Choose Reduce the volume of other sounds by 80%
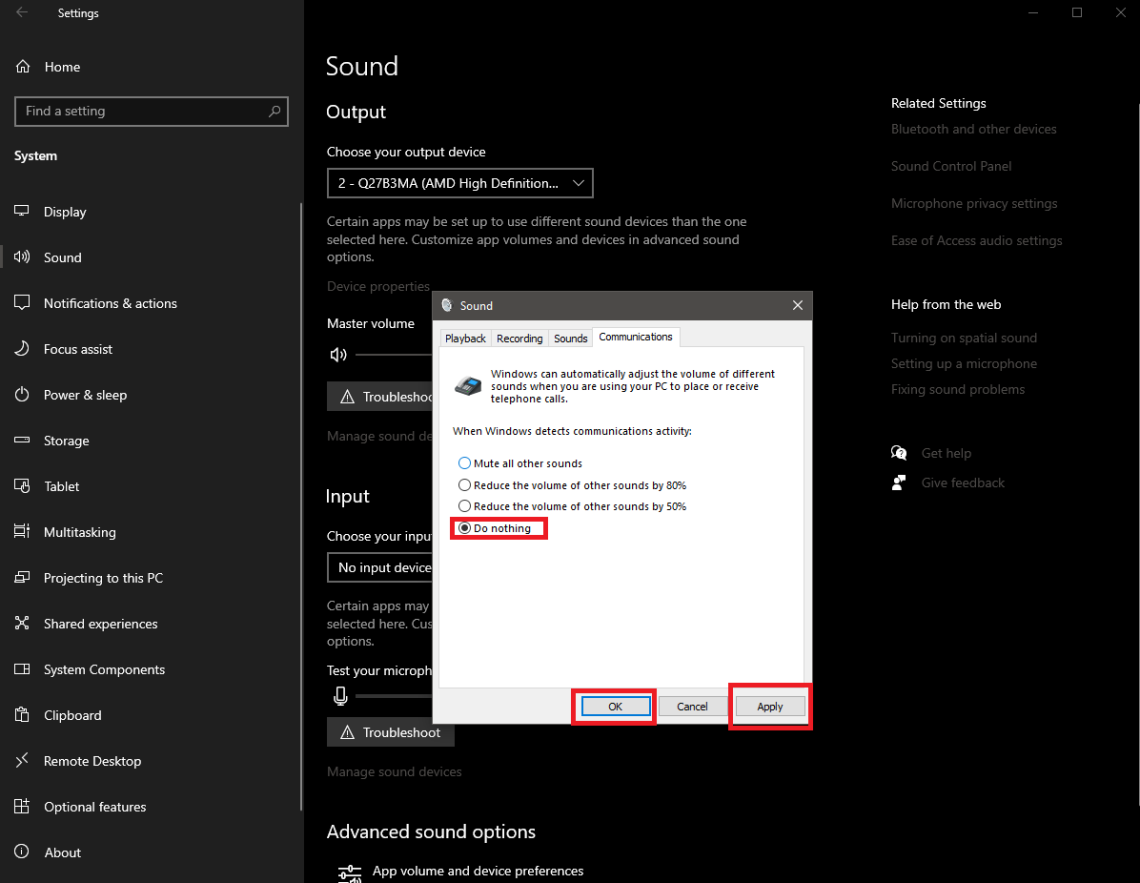This screenshot has width=1140, height=883. coord(463,484)
